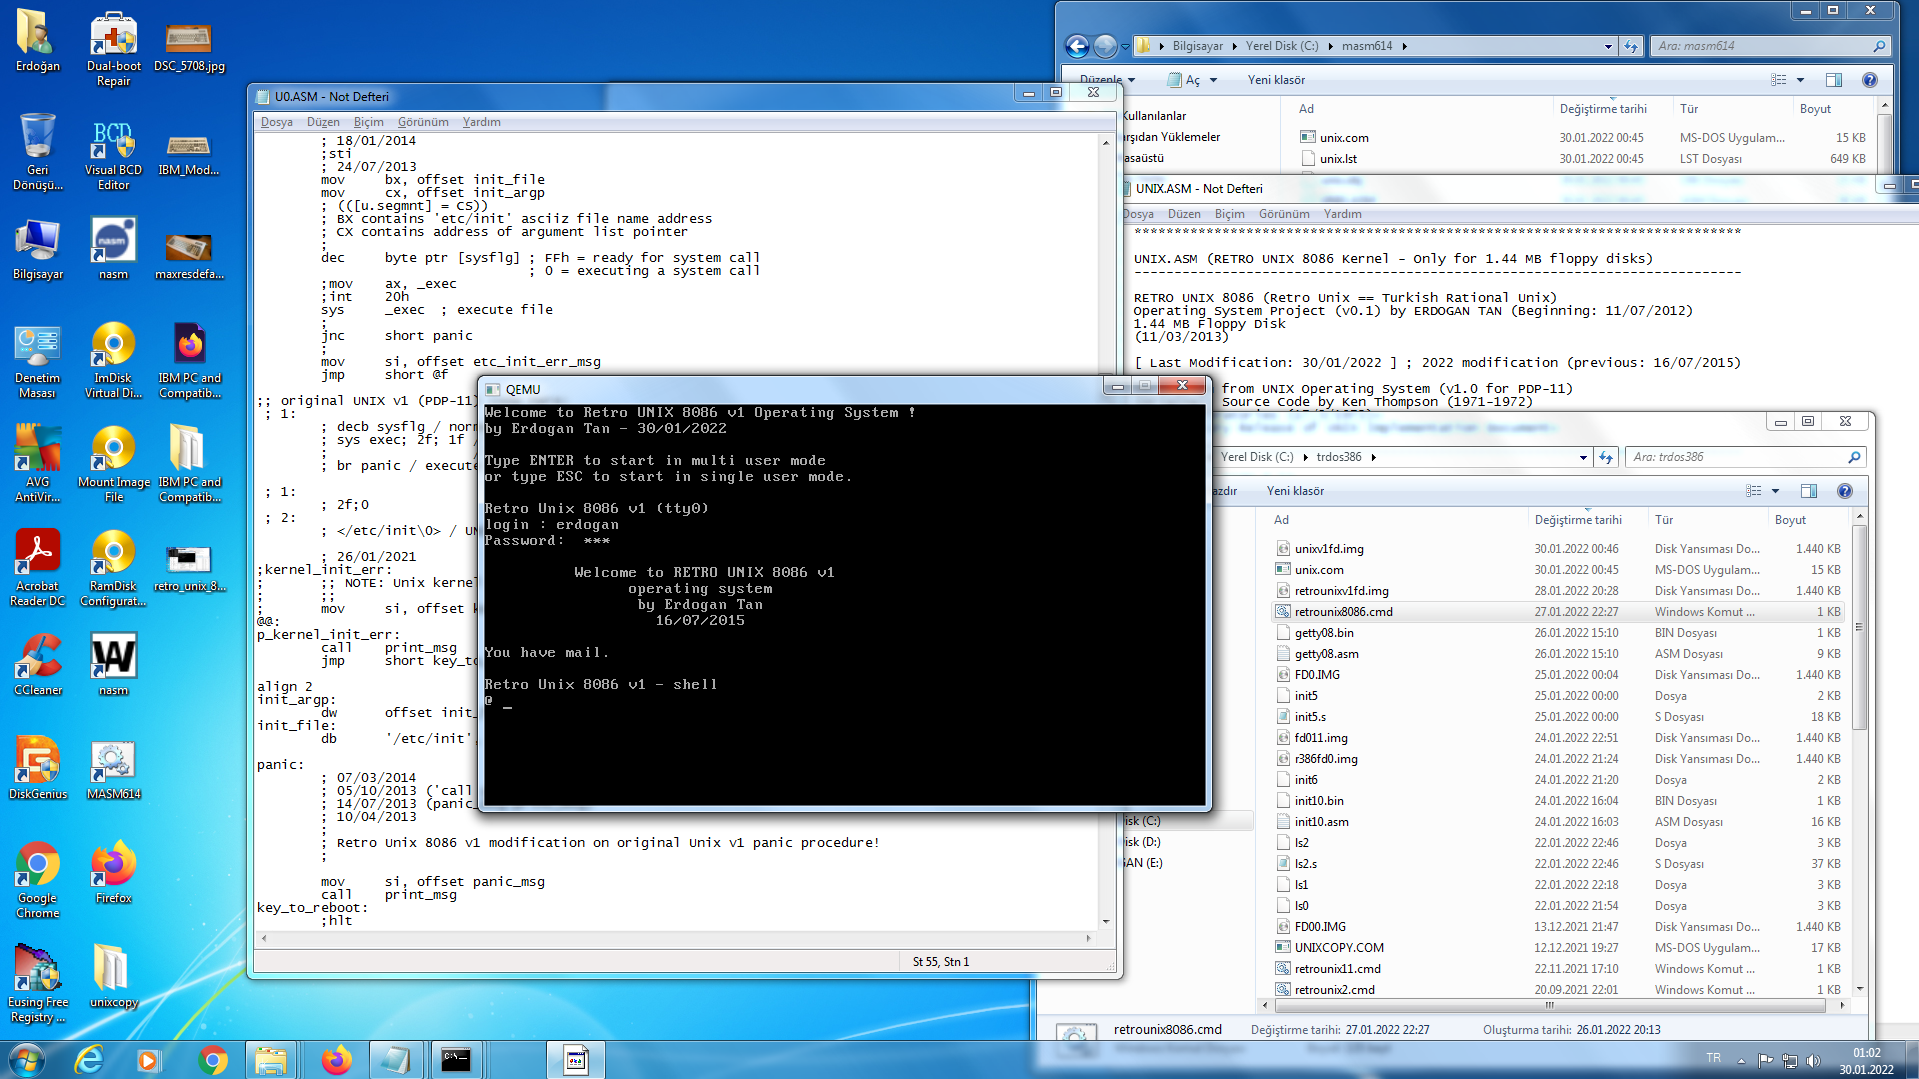This screenshot has height=1079, width=1919.
Task: Select the Firefox desktop icon
Action: coord(113,873)
